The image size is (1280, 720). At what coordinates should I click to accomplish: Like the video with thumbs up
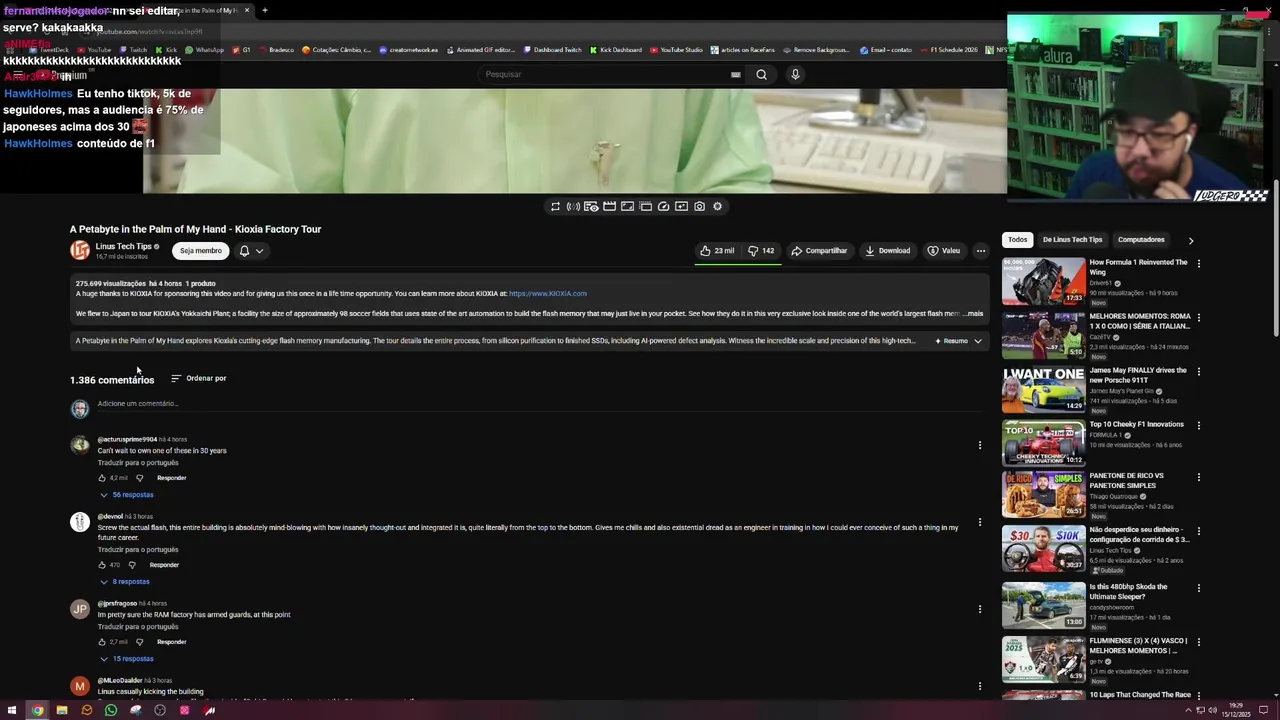(x=717, y=251)
